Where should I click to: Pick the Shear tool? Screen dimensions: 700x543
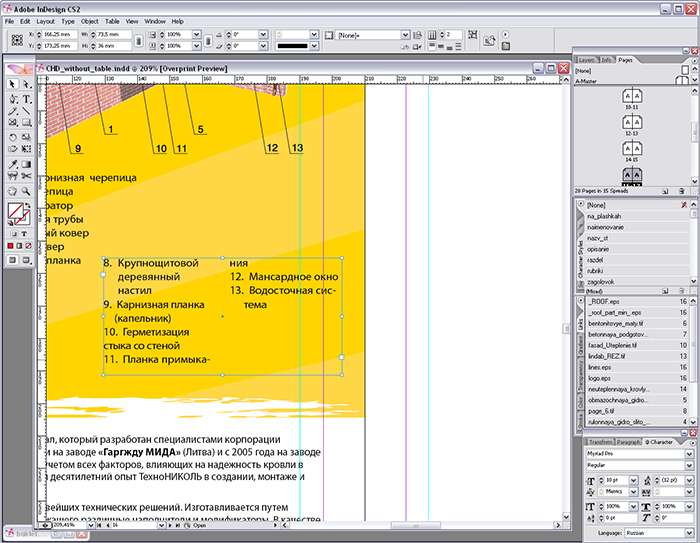[x=12, y=149]
